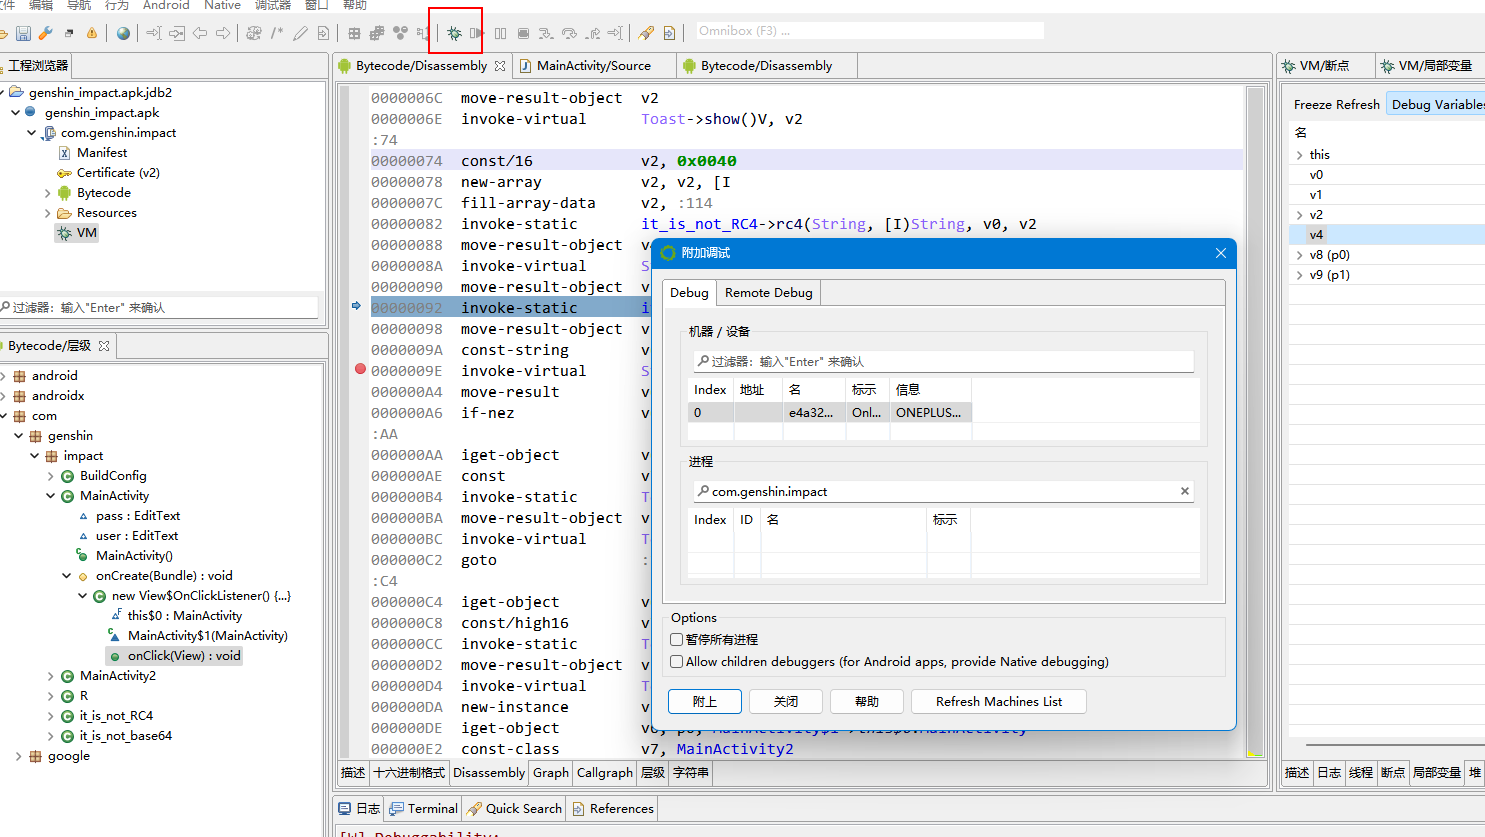Enable the 暂停所有进程 checkbox
Viewport: 1485px width, 837px height.
(x=677, y=639)
